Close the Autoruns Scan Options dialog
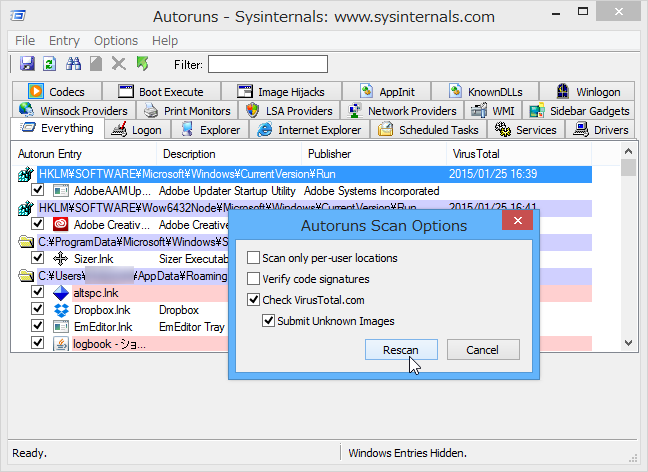Image resolution: width=648 pixels, height=472 pixels. [517, 221]
